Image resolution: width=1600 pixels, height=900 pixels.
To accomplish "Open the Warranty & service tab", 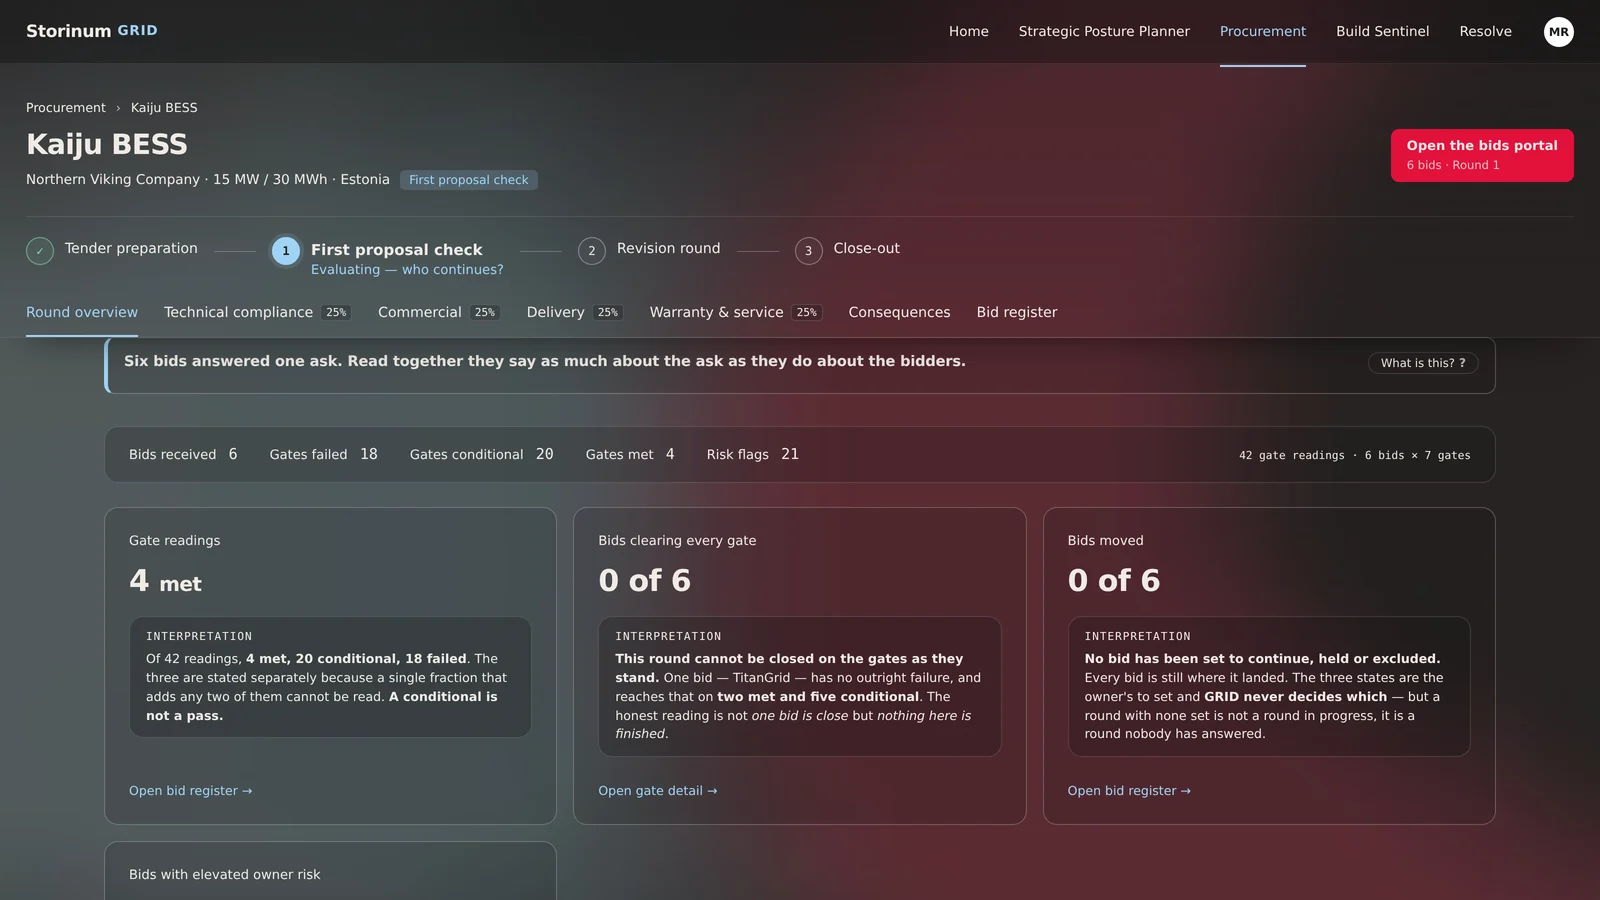I will click(x=736, y=312).
